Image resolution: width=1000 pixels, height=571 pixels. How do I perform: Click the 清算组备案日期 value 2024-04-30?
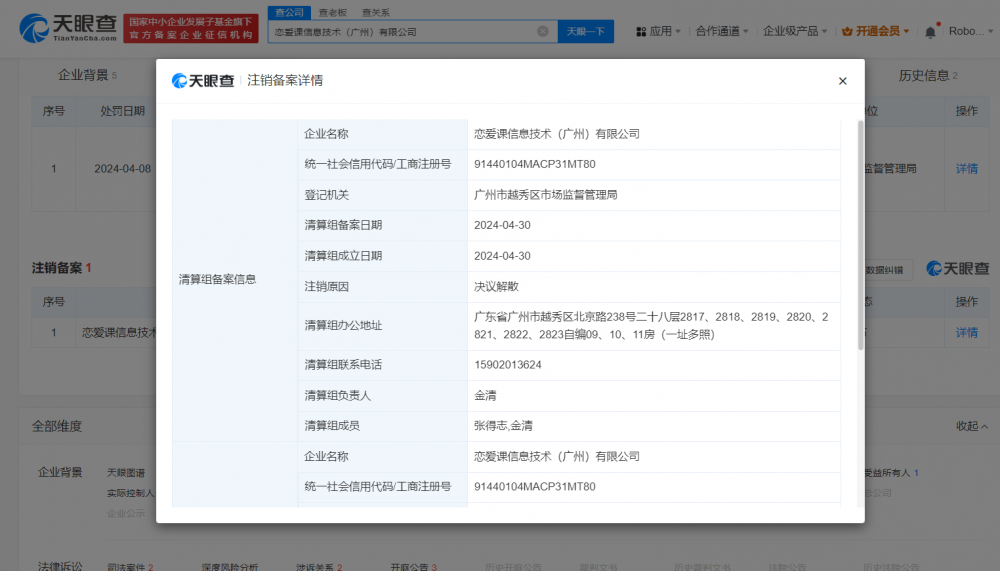coord(502,225)
